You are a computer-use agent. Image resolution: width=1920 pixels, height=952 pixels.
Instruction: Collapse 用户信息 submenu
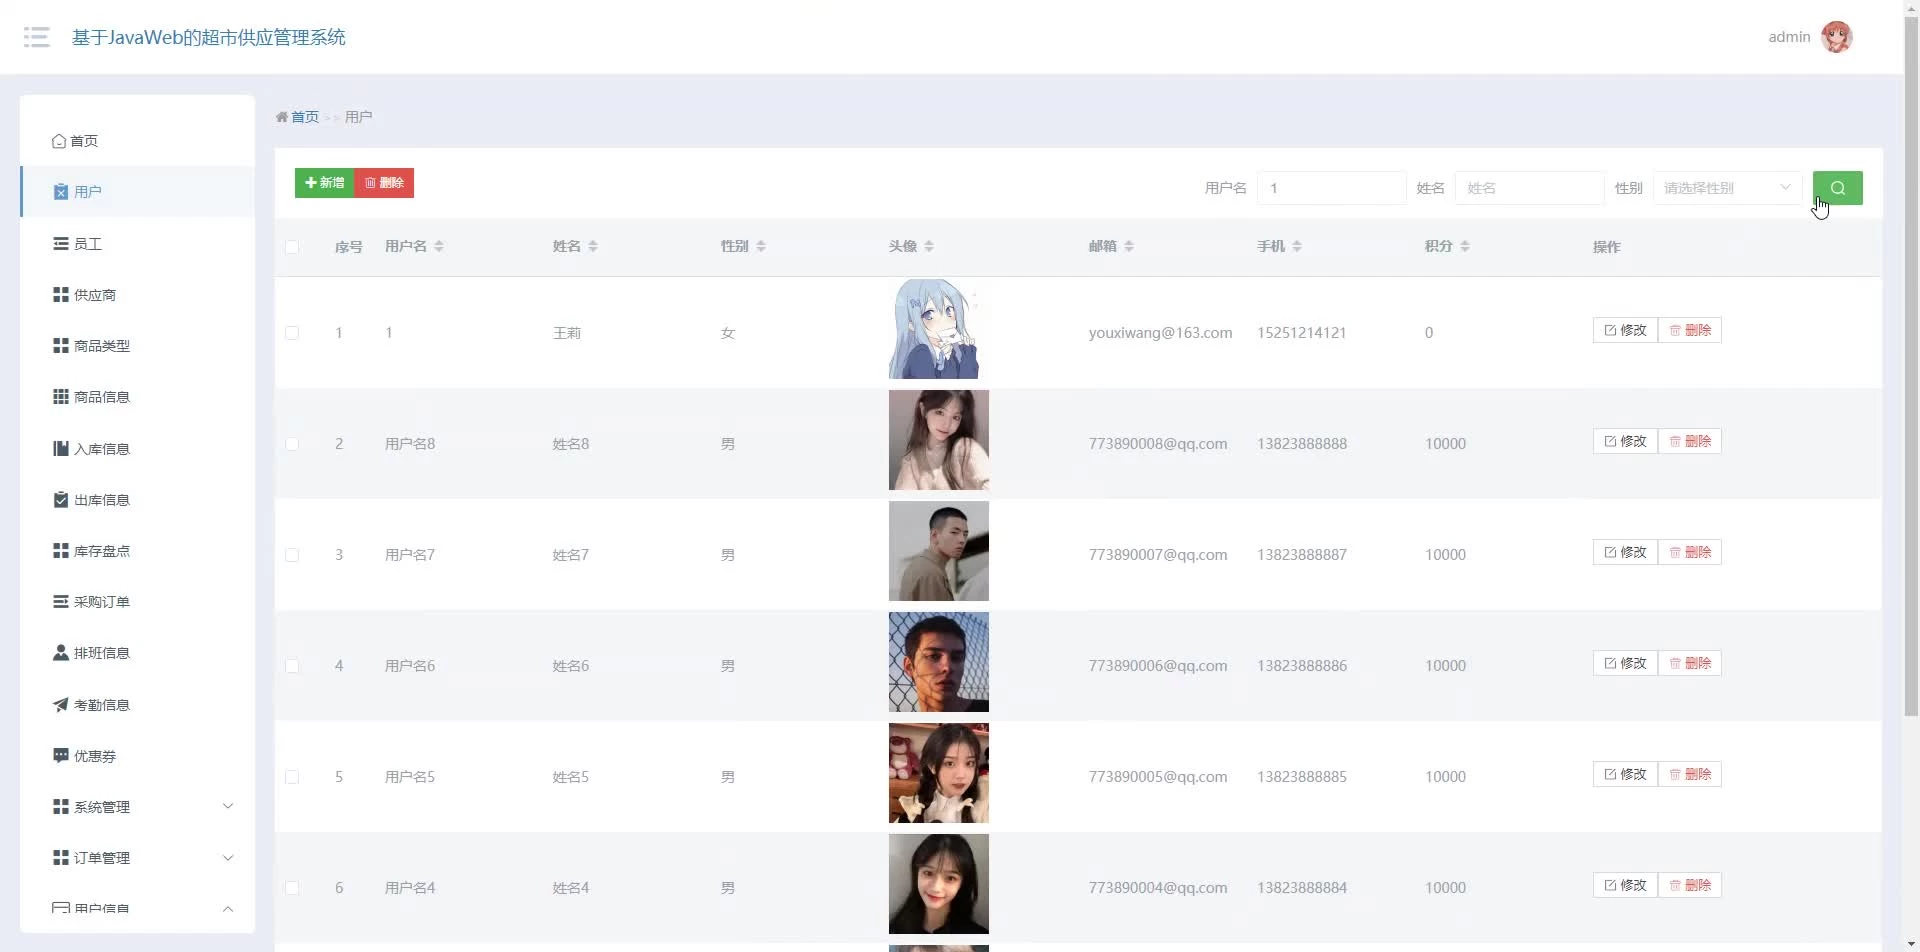(137, 909)
